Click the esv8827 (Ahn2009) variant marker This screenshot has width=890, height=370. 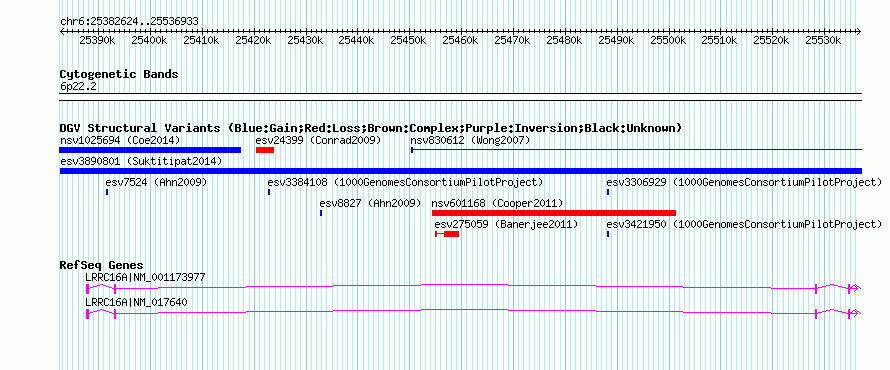[x=321, y=213]
